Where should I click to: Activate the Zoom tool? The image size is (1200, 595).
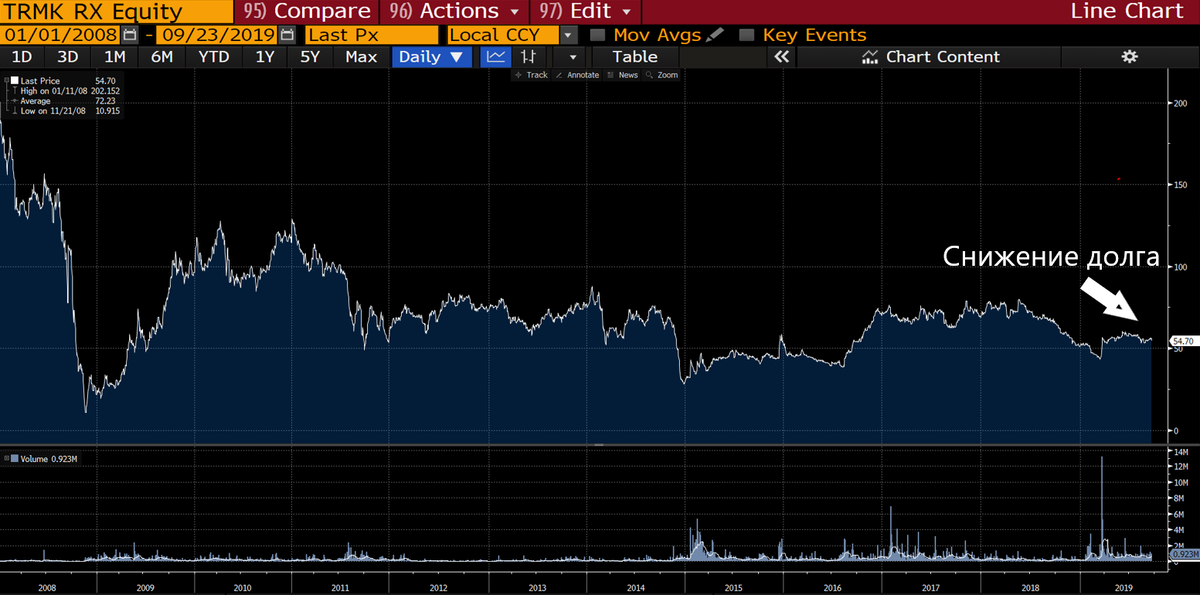(662, 75)
